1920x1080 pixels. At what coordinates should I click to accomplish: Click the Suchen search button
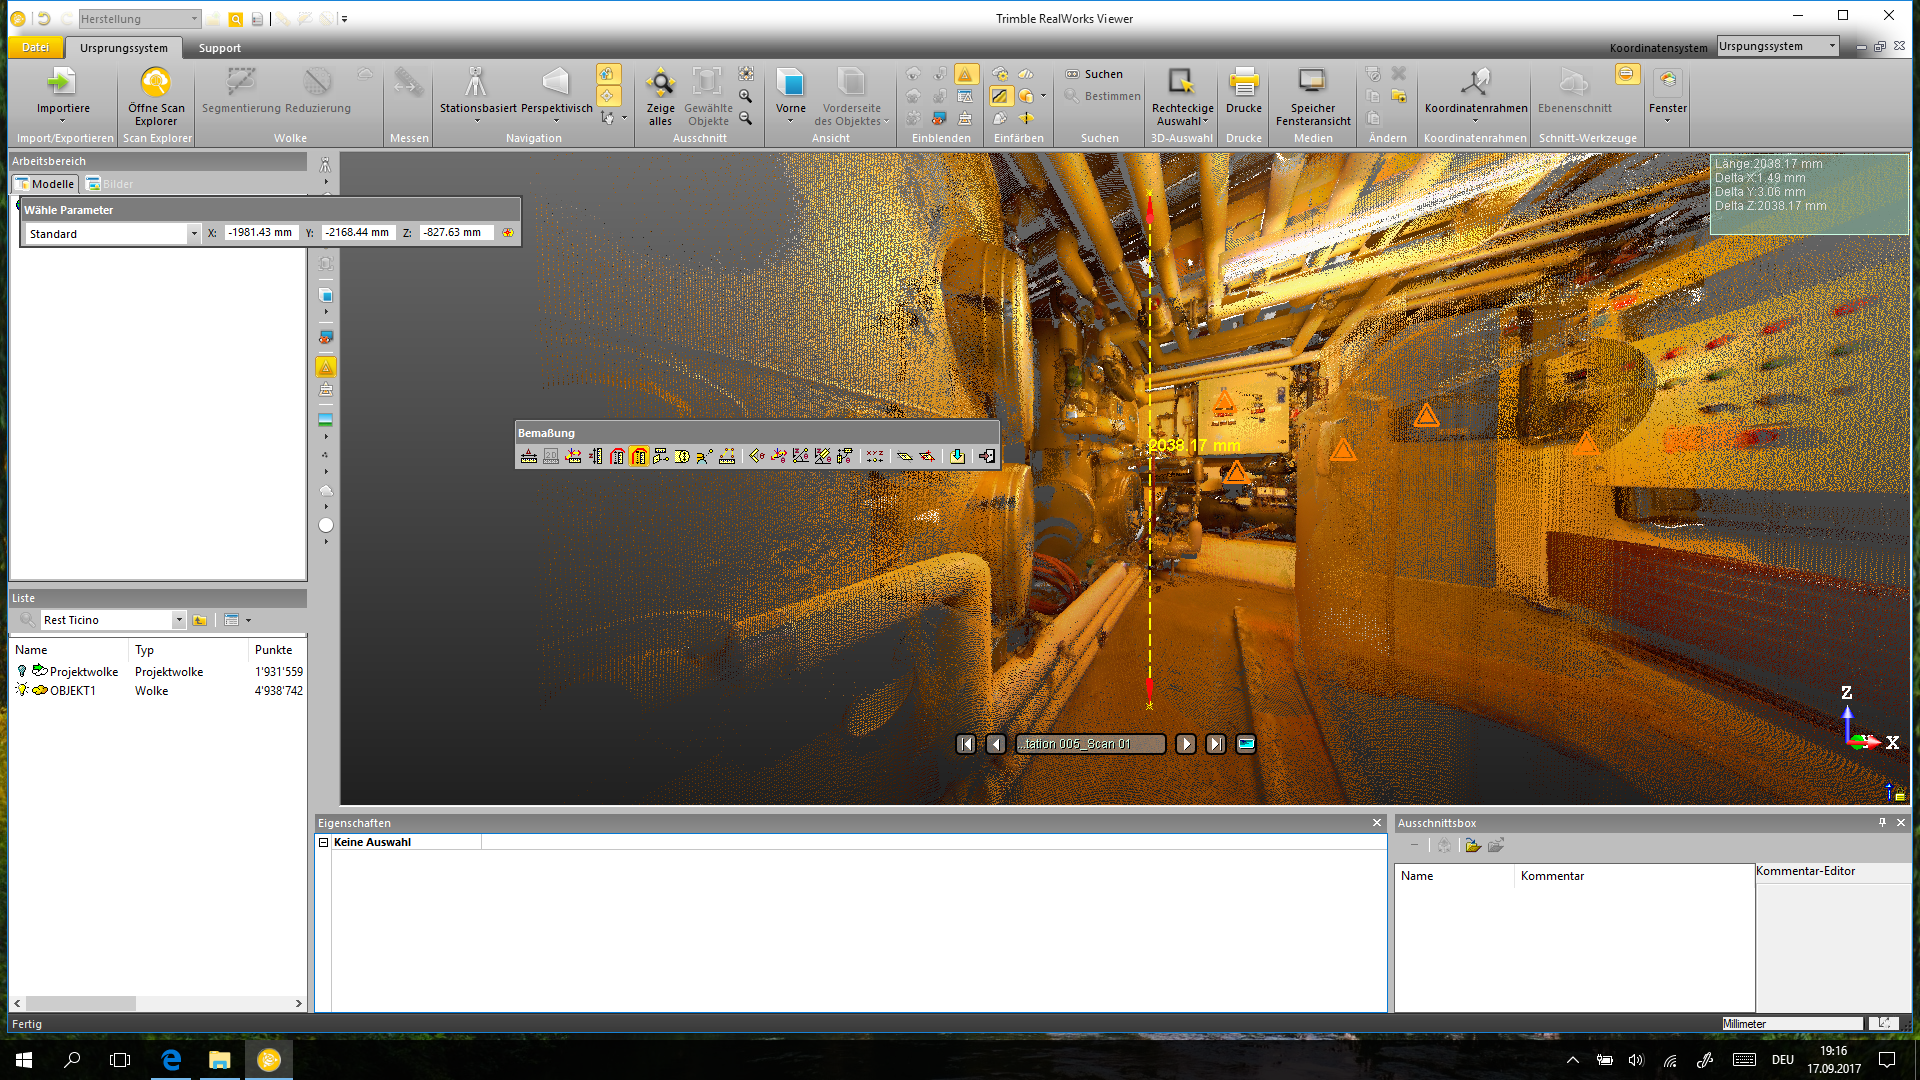tap(1094, 74)
